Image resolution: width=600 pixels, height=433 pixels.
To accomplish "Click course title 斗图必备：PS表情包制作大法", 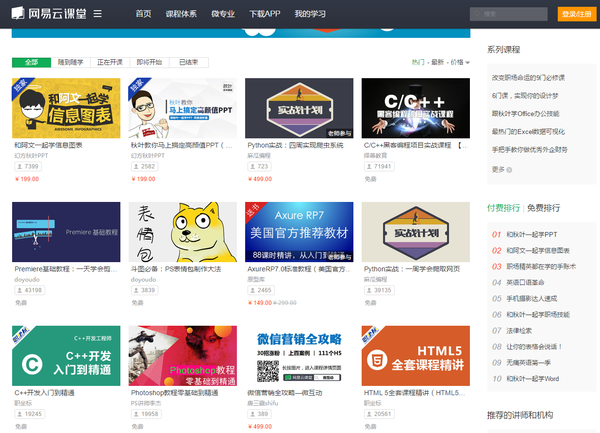I will point(176,269).
